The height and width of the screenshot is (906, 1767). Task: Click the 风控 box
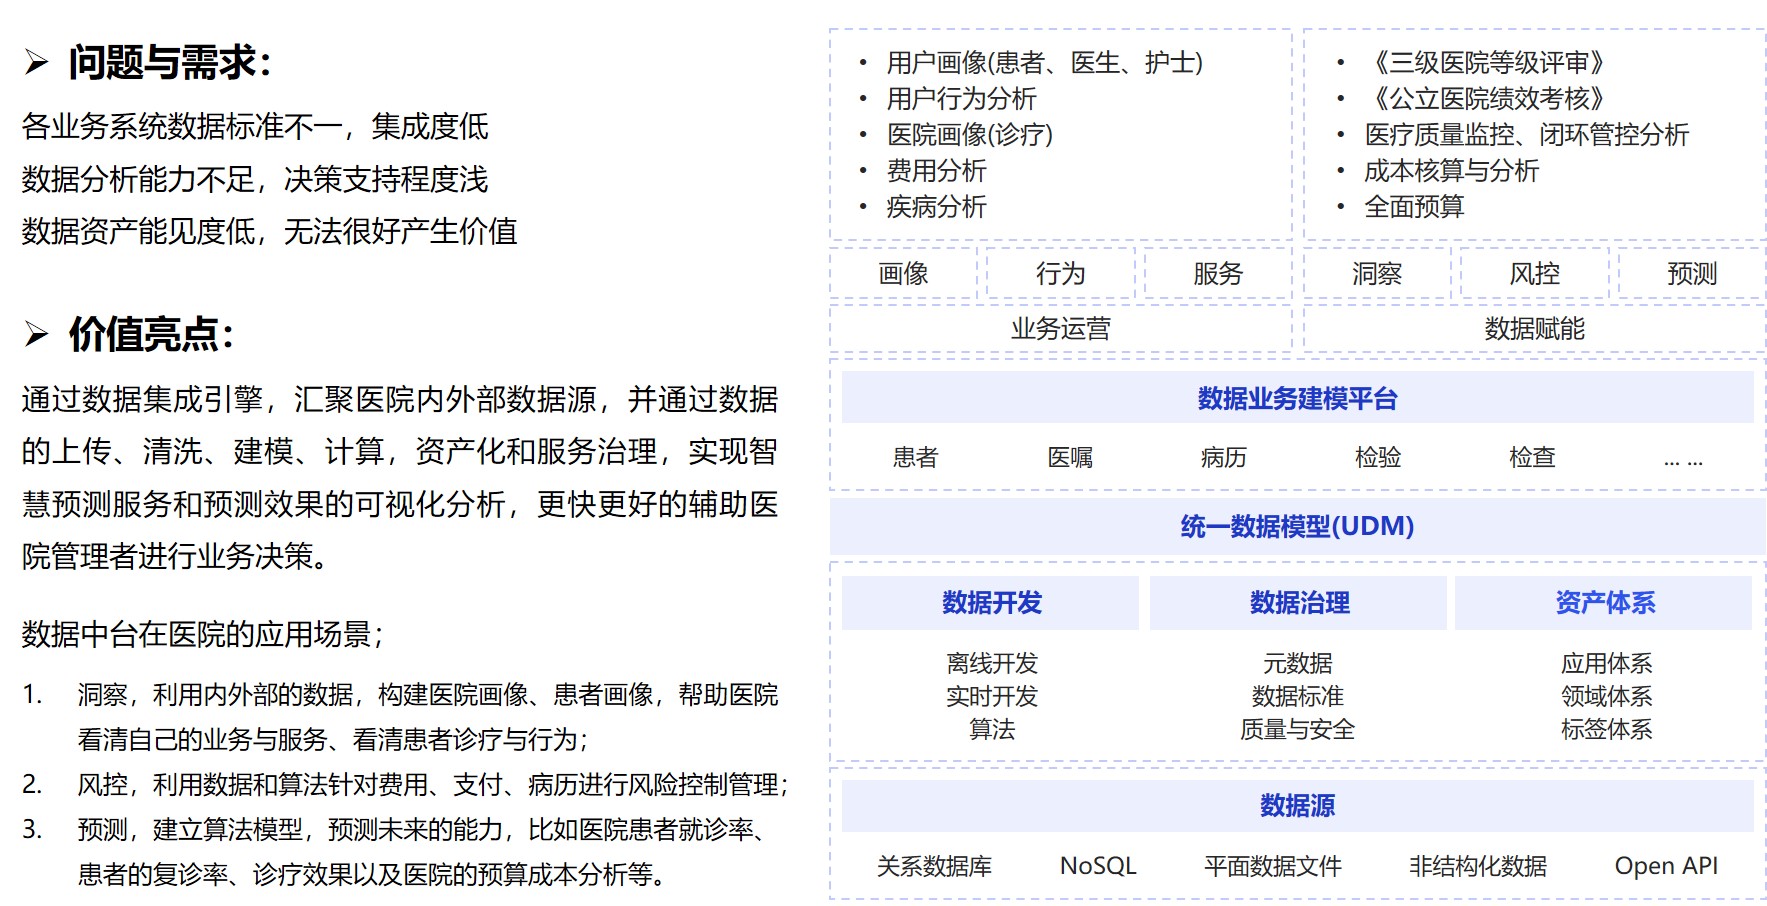pos(1534,274)
